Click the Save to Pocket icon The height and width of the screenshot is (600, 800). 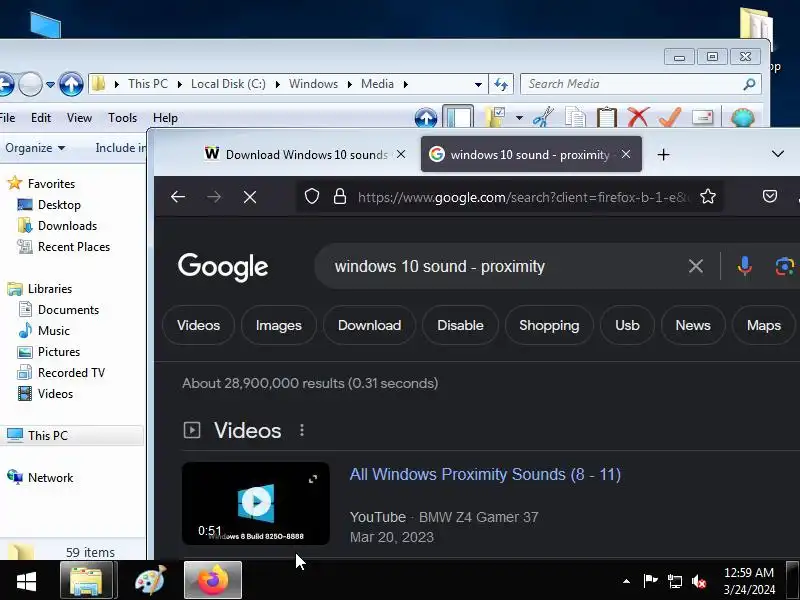[769, 196]
